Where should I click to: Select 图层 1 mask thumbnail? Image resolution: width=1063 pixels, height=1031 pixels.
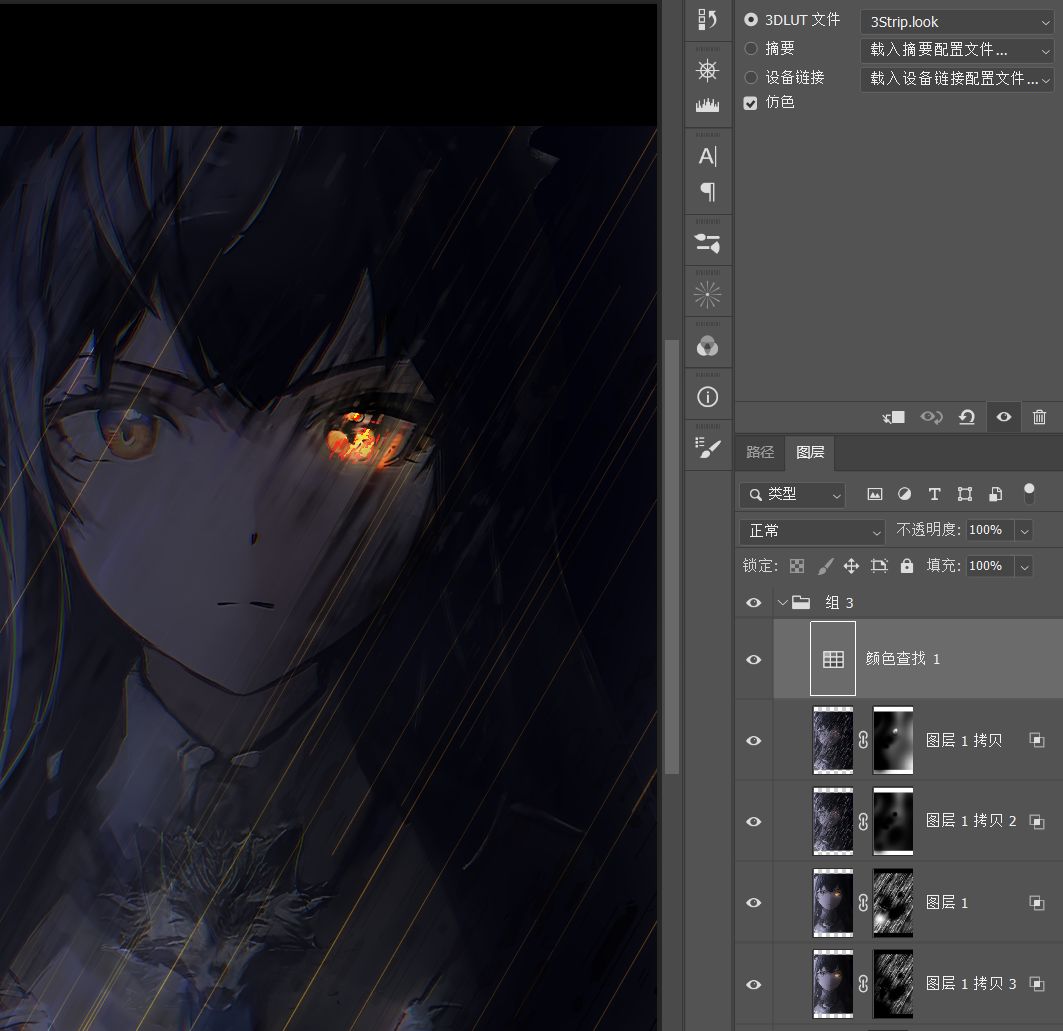(x=893, y=903)
